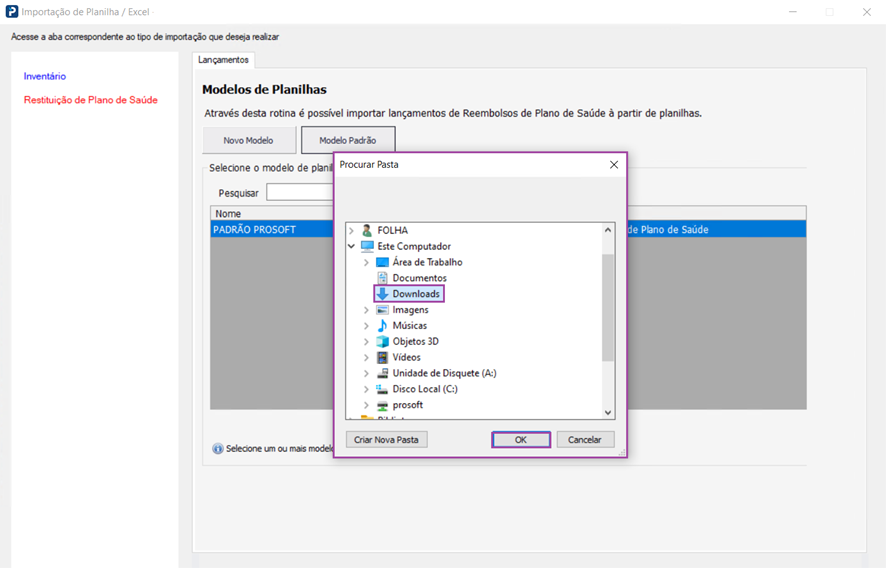
Task: Expand the Disco Local (C:) node
Action: coord(366,389)
